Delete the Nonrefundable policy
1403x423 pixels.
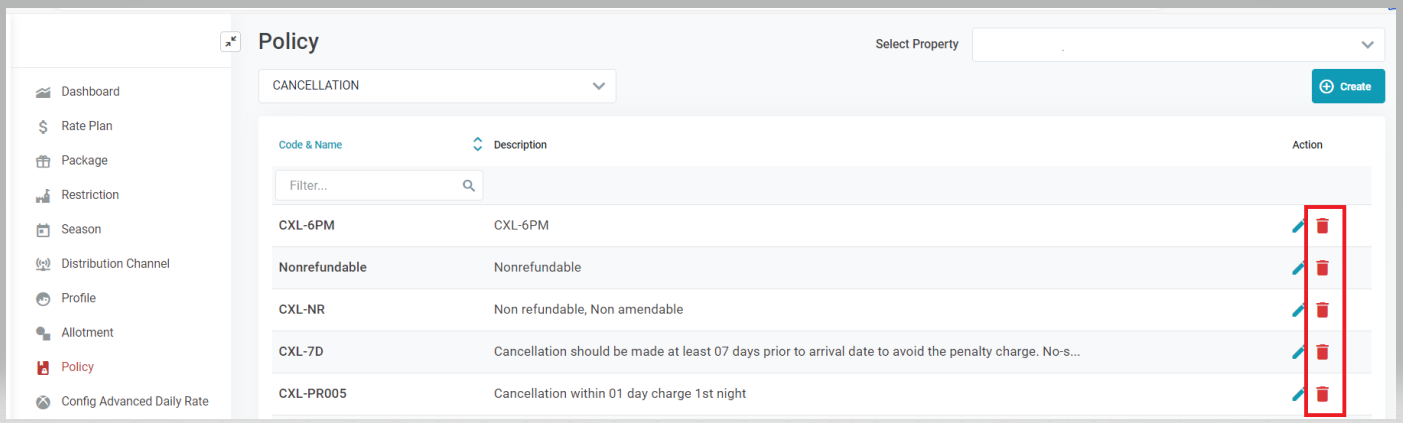[x=1322, y=268]
